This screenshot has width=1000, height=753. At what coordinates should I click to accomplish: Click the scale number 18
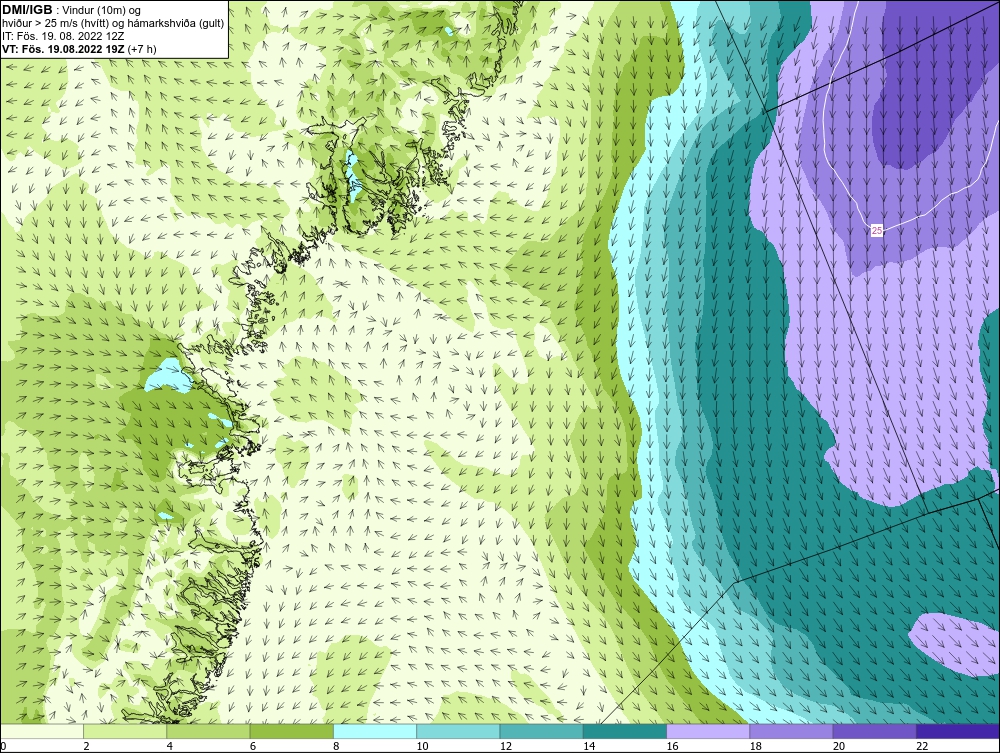[x=756, y=747]
